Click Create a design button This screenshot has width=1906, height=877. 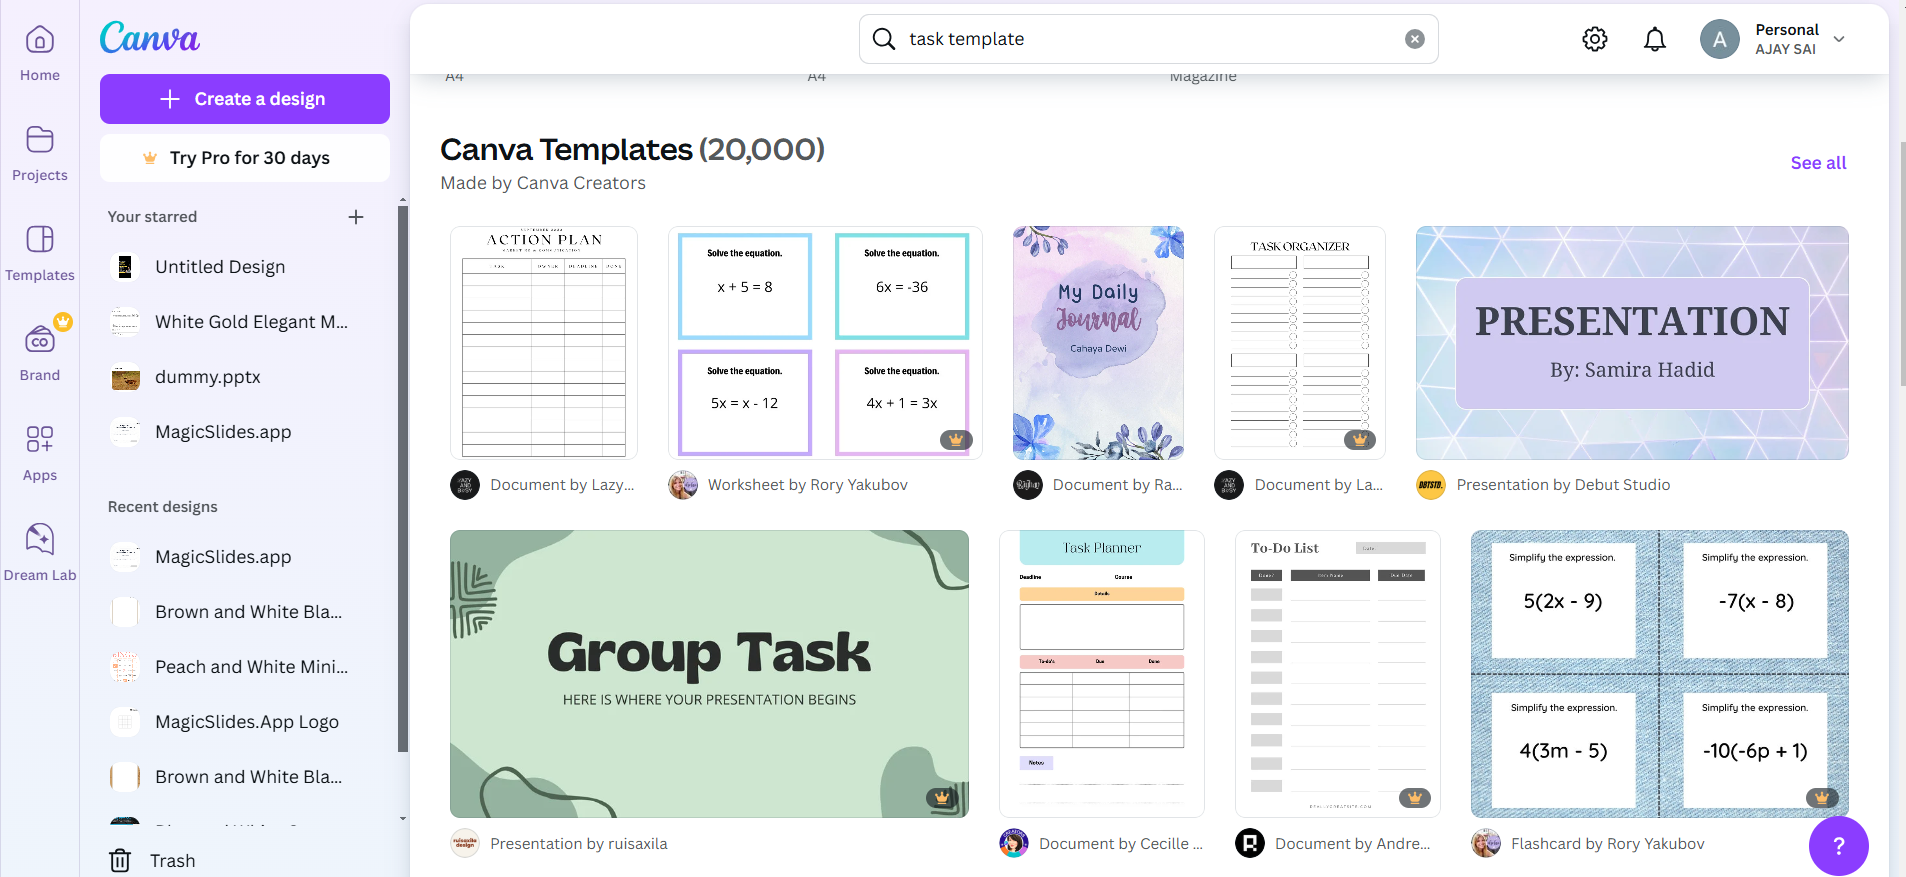tap(245, 99)
